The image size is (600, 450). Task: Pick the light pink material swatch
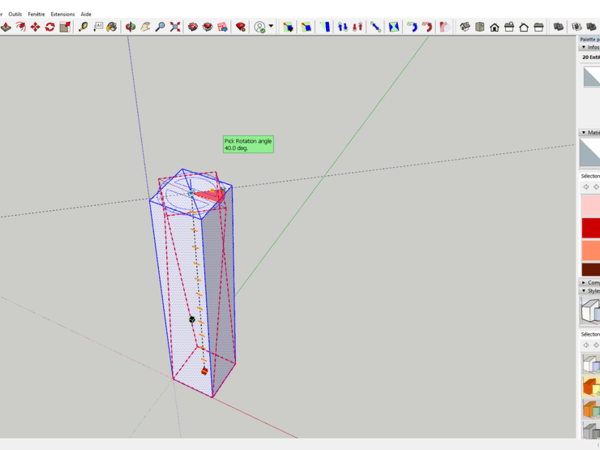pyautogui.click(x=590, y=206)
